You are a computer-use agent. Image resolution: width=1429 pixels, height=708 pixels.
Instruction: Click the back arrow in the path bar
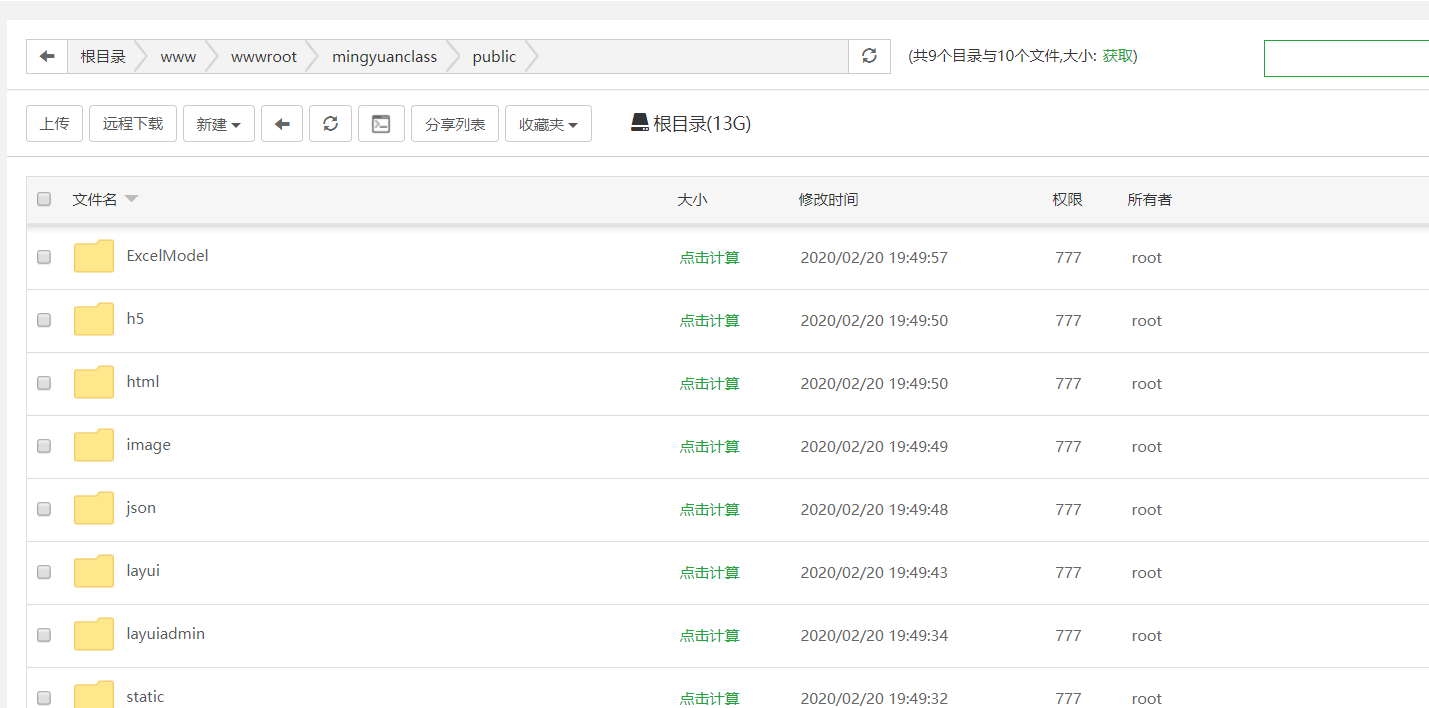click(x=47, y=57)
